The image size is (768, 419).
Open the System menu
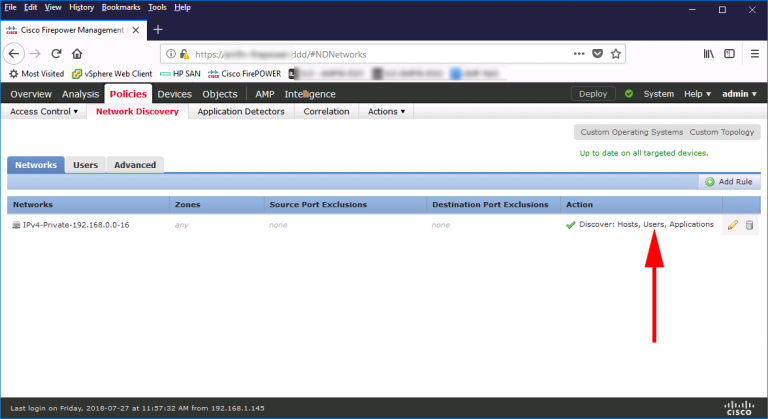click(x=659, y=94)
